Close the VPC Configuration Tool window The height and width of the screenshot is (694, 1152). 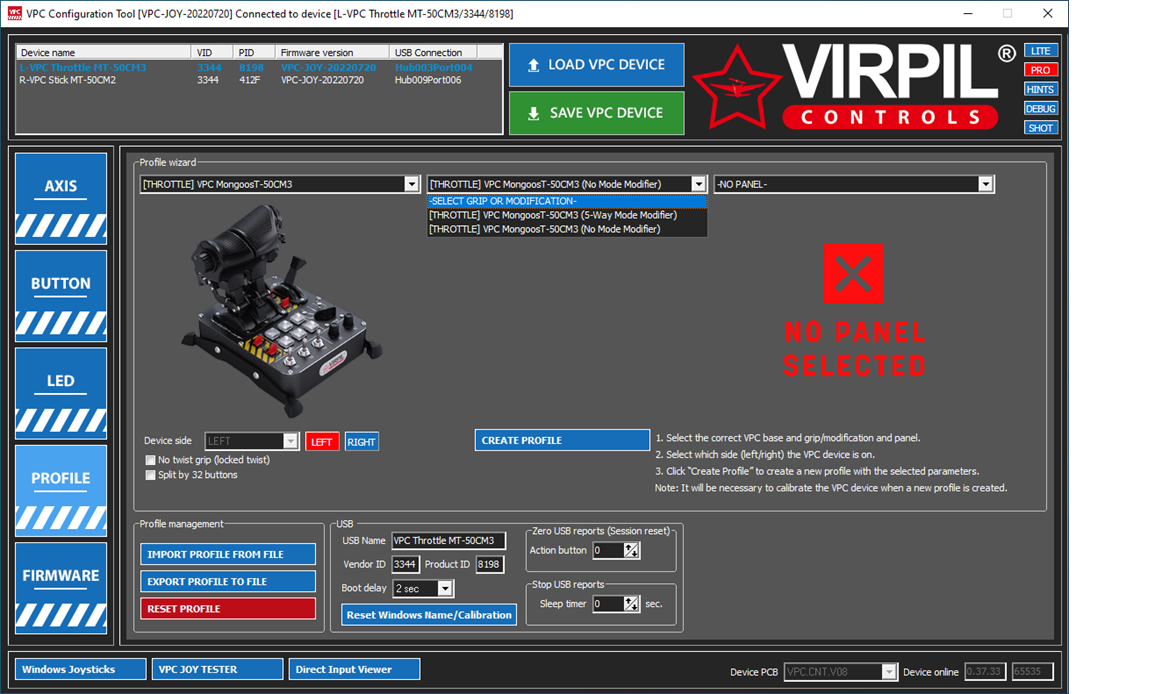[1048, 13]
